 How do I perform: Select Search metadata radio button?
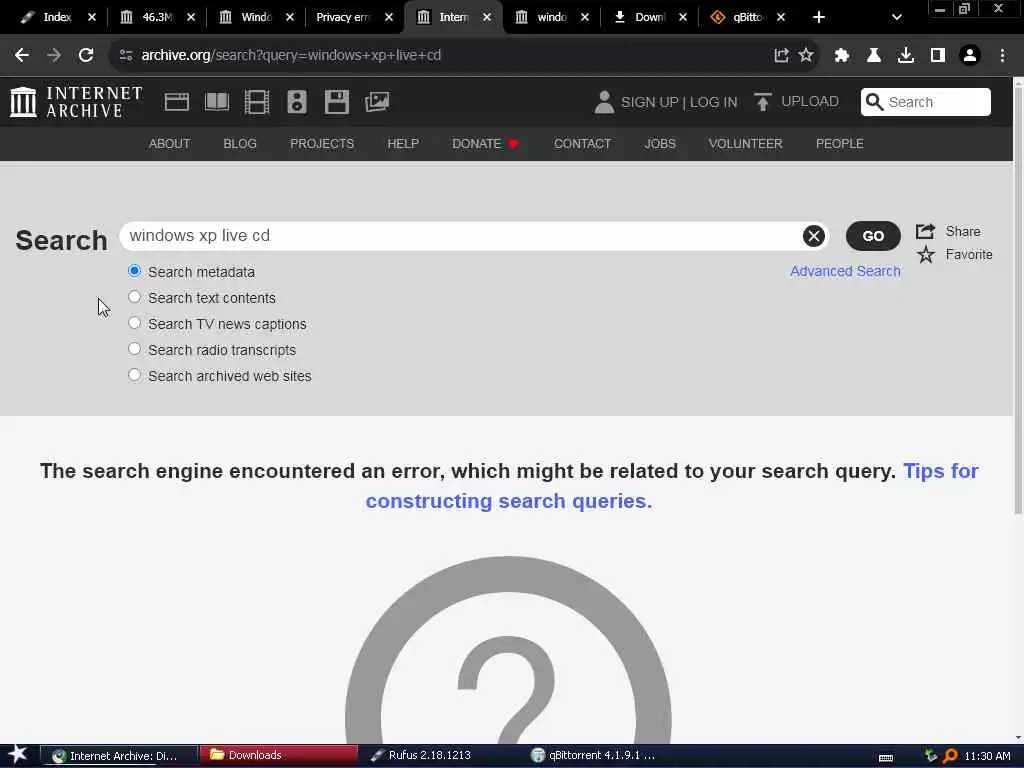[135, 271]
